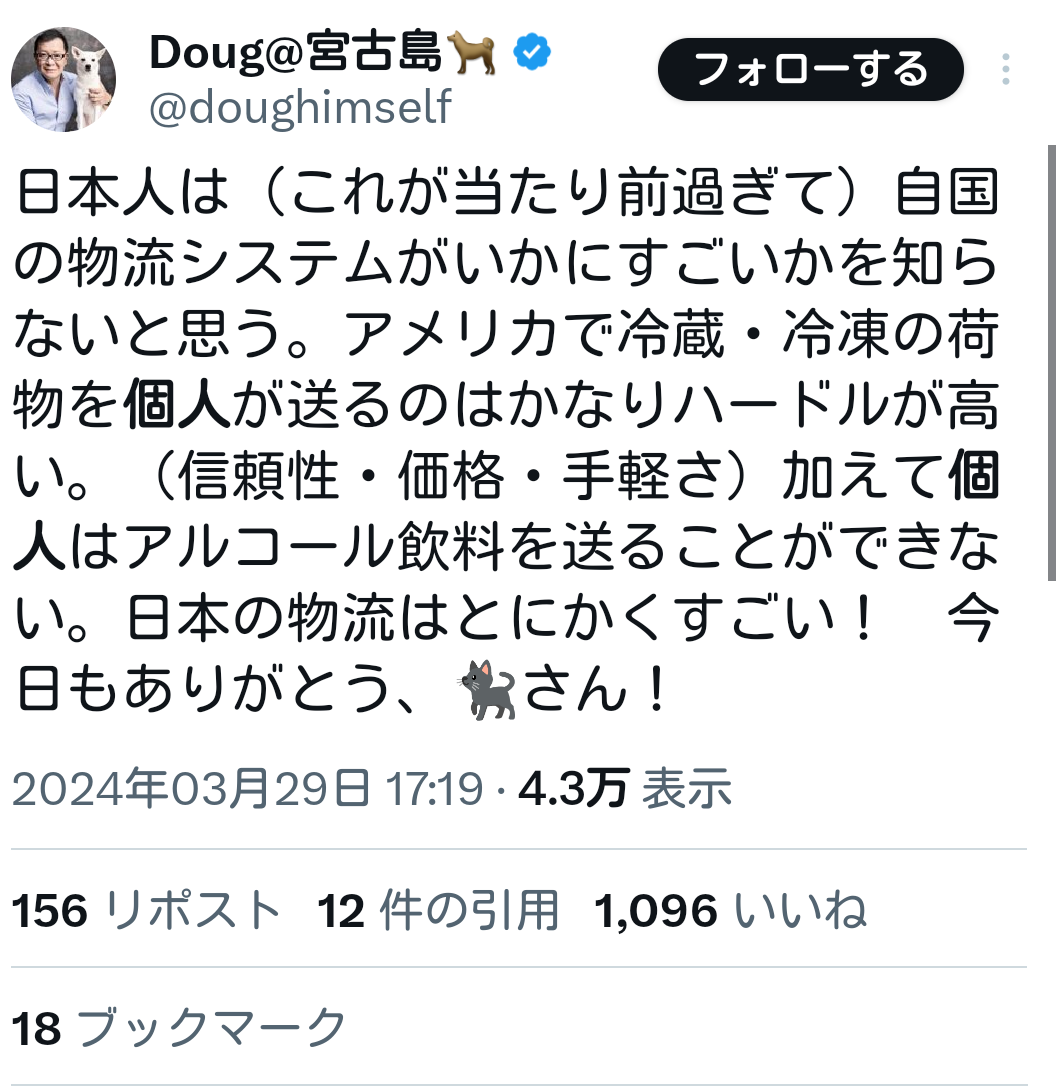
Task: Open the 156 リポスト list
Action: click(146, 910)
